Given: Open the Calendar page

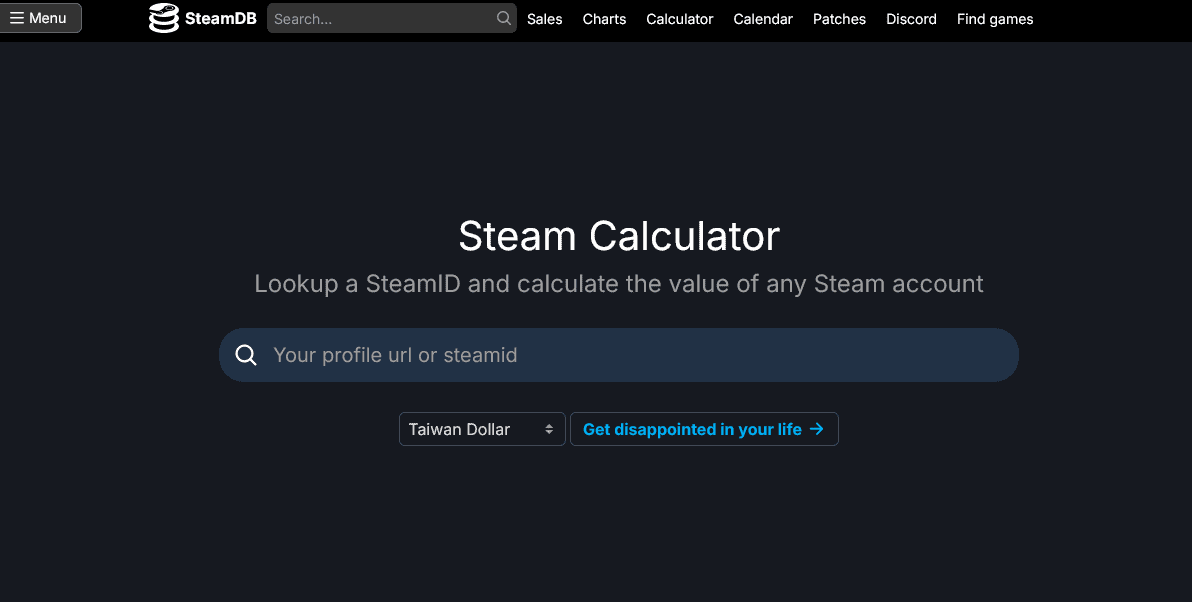Looking at the screenshot, I should point(763,19).
